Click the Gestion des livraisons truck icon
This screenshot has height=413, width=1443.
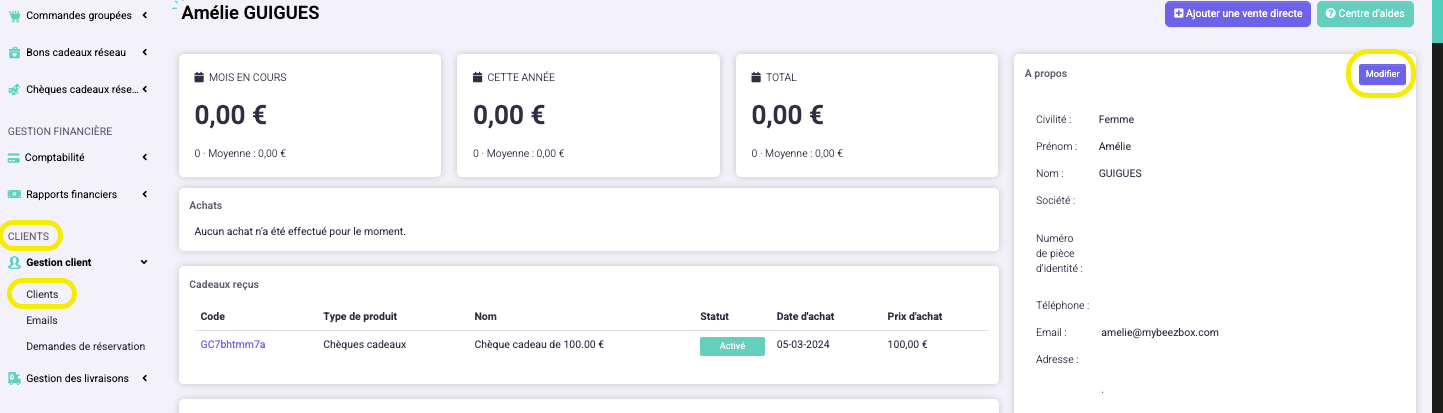[15, 378]
